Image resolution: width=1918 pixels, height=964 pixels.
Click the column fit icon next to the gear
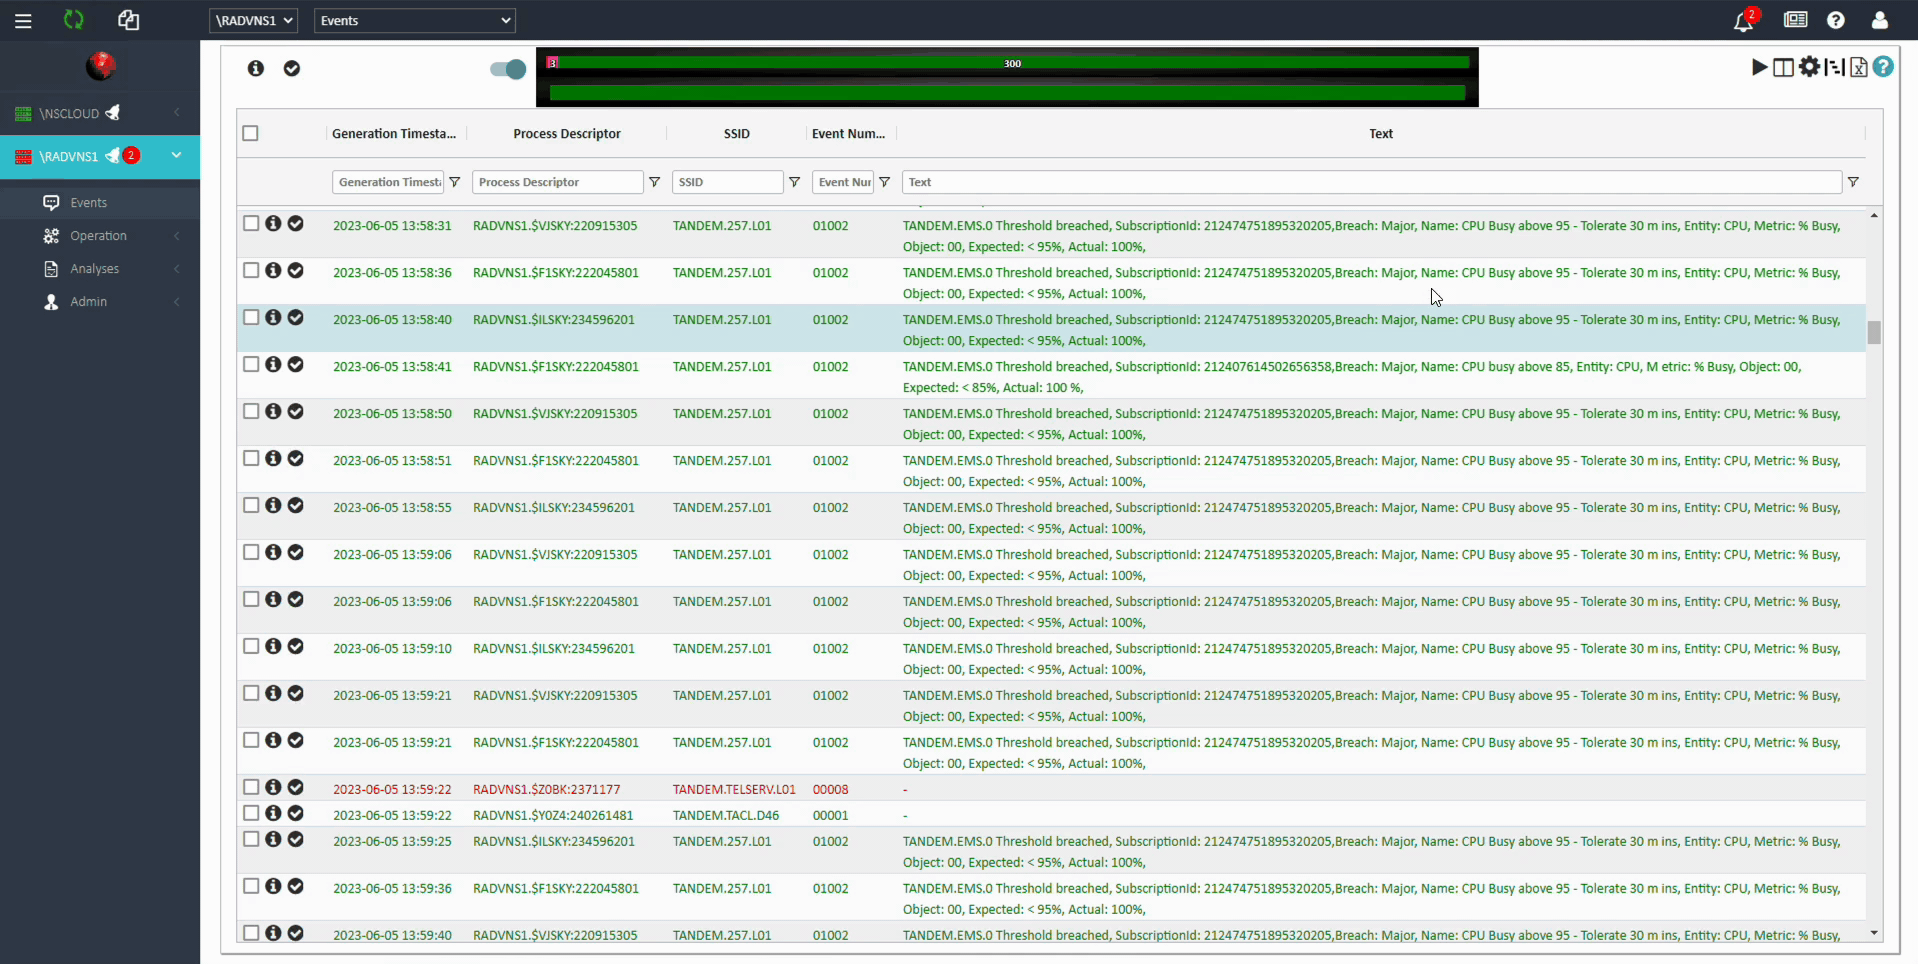(x=1834, y=67)
